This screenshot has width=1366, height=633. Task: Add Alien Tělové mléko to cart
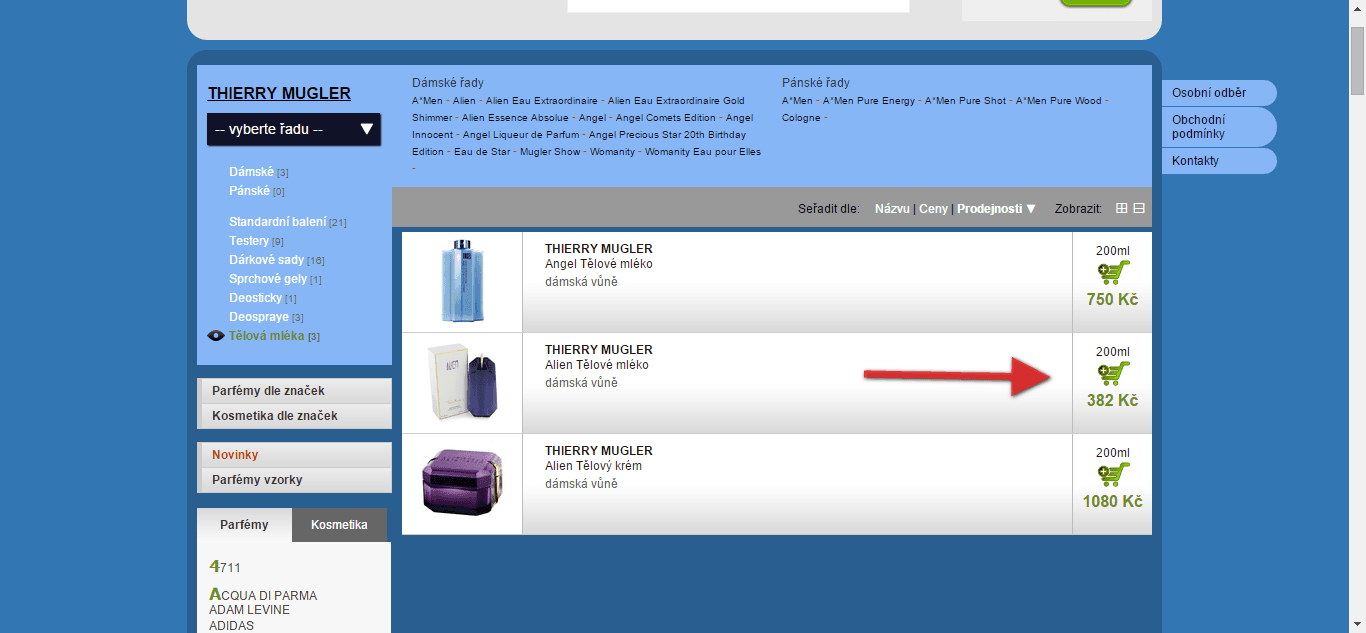tap(1113, 374)
